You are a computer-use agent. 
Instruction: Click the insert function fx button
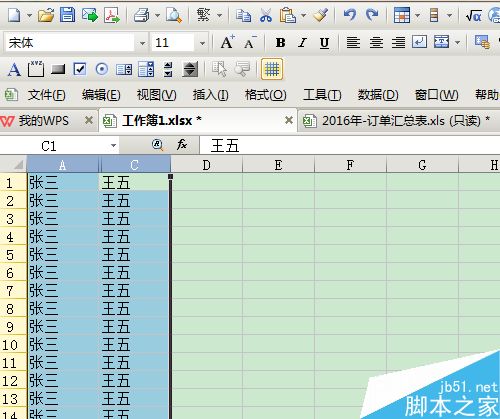click(x=182, y=145)
